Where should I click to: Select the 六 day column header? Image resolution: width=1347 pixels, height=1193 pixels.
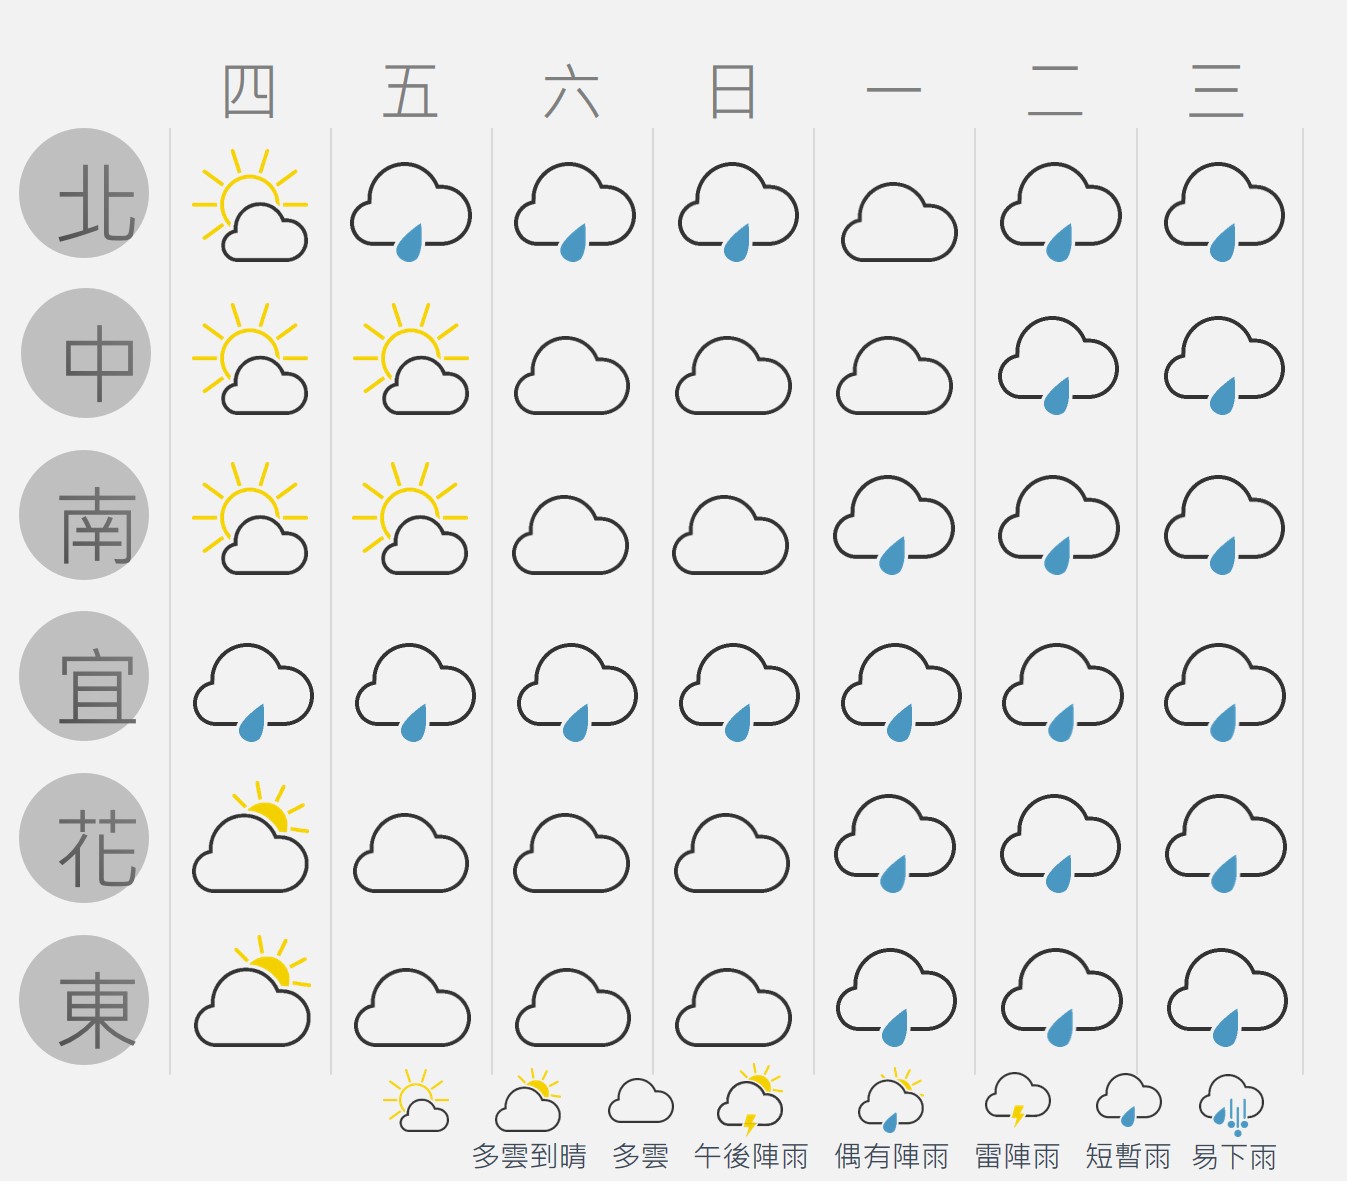pyautogui.click(x=572, y=91)
